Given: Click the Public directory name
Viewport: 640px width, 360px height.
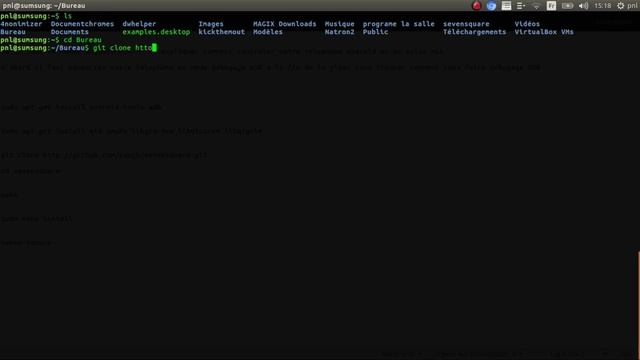Looking at the screenshot, I should pyautogui.click(x=376, y=32).
